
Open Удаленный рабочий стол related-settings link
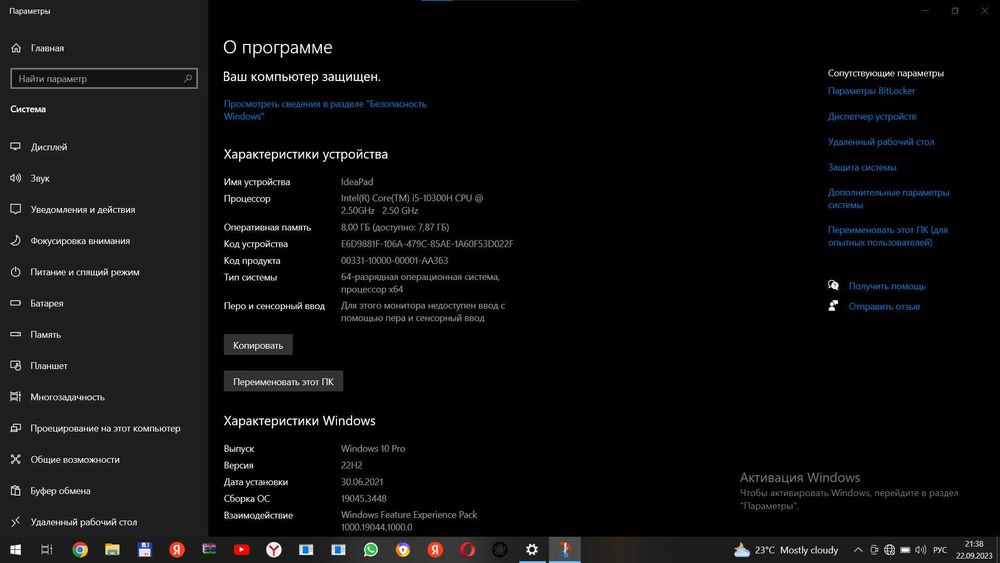click(x=881, y=142)
